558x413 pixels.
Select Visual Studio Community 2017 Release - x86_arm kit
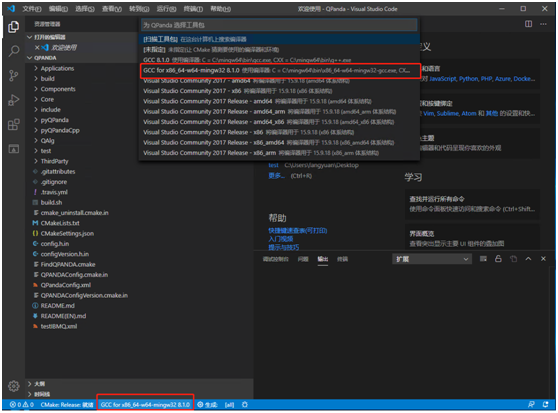pyautogui.click(x=279, y=153)
